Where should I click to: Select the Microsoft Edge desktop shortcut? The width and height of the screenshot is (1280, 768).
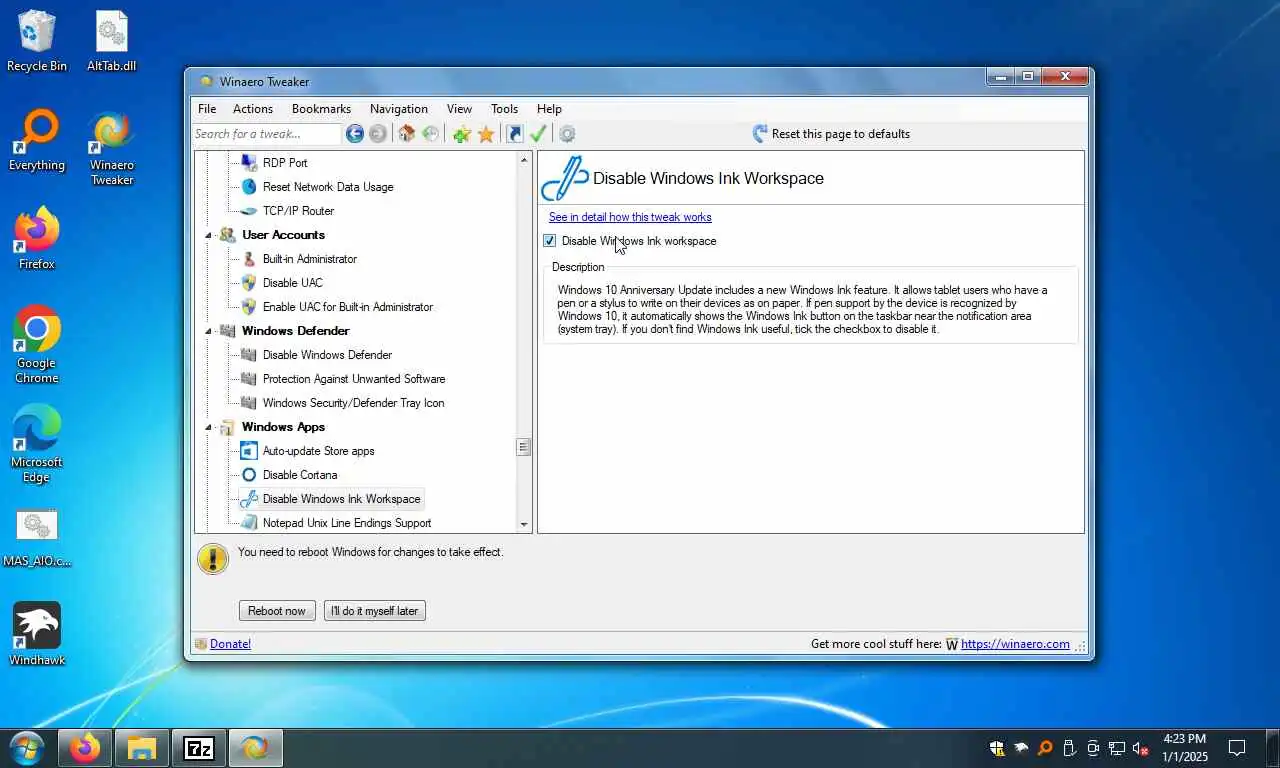point(37,444)
